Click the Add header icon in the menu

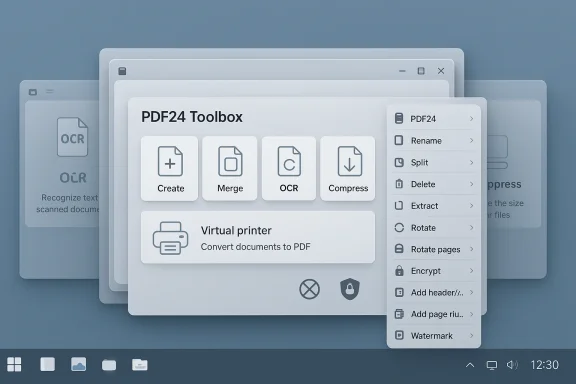(x=399, y=292)
